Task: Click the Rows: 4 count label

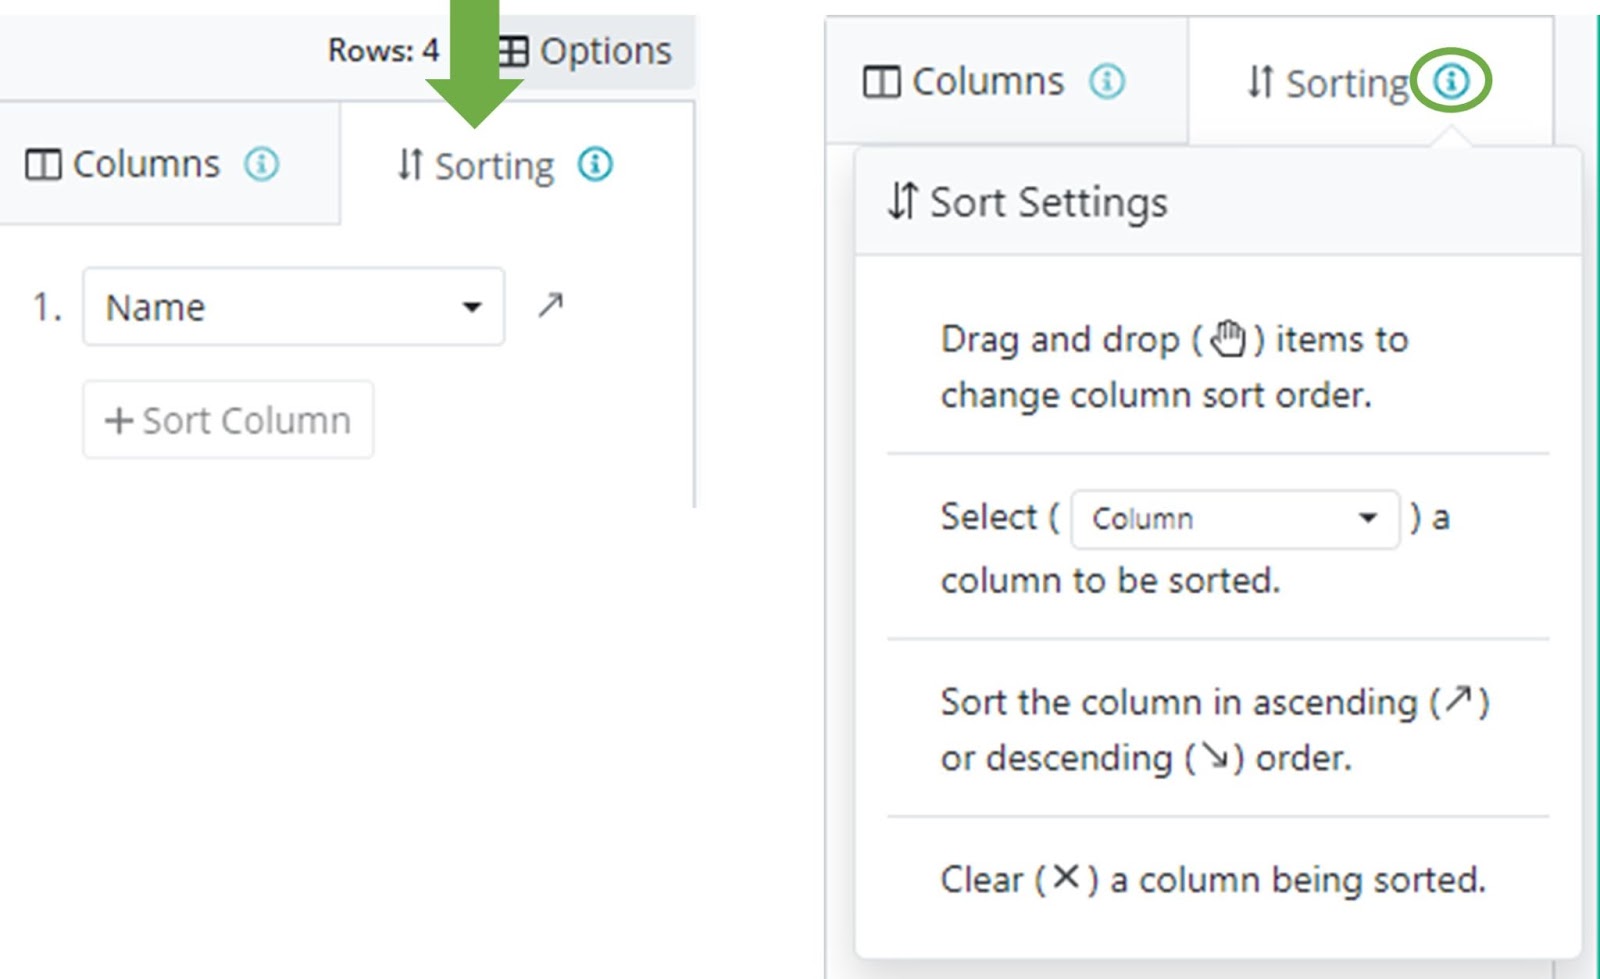Action: [383, 50]
